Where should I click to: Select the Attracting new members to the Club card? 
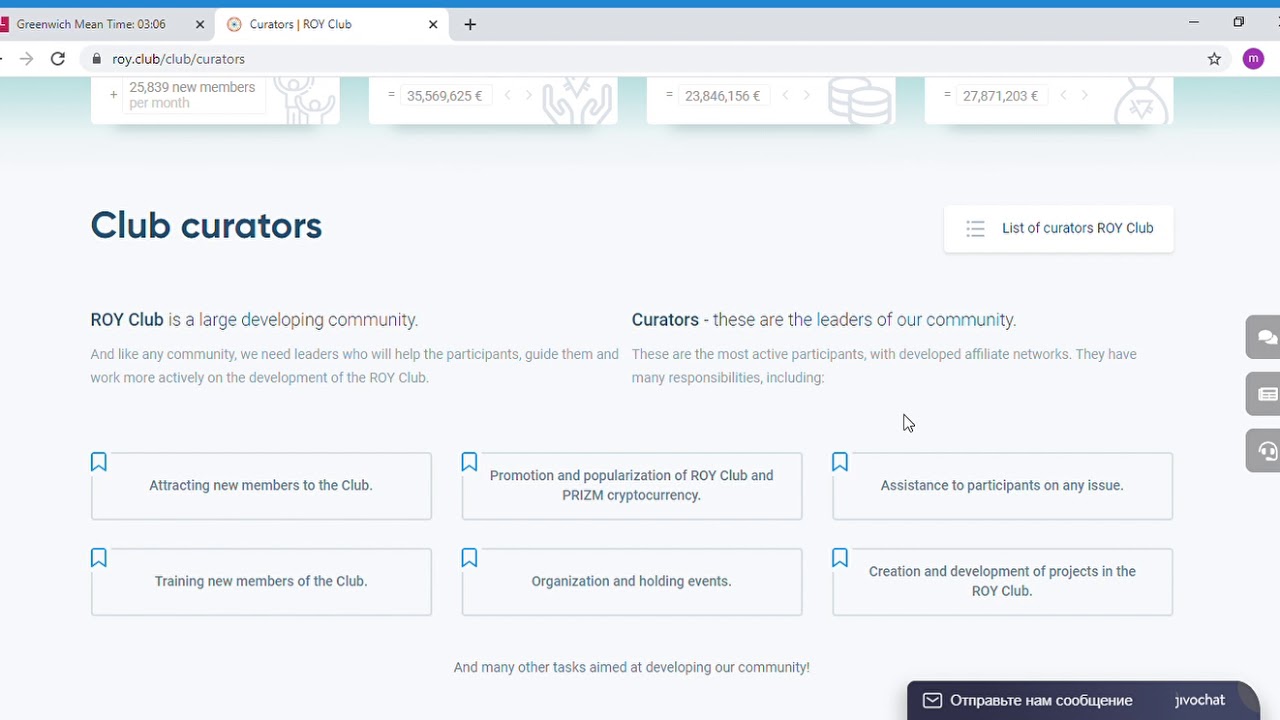pos(261,486)
